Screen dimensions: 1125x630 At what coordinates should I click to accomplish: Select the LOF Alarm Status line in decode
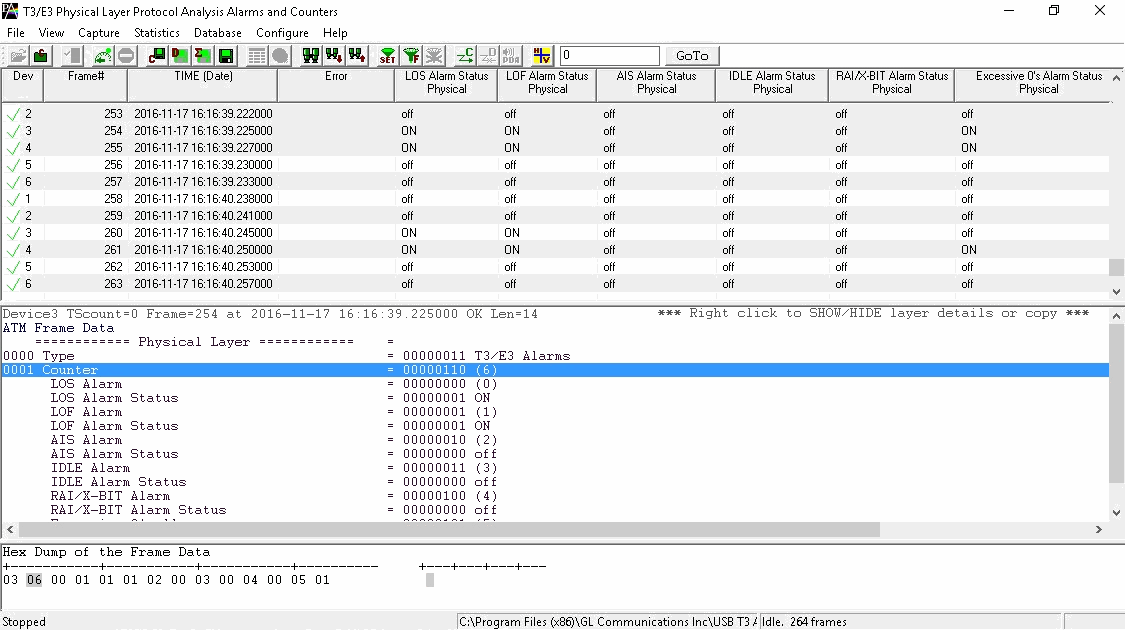pyautogui.click(x=114, y=426)
